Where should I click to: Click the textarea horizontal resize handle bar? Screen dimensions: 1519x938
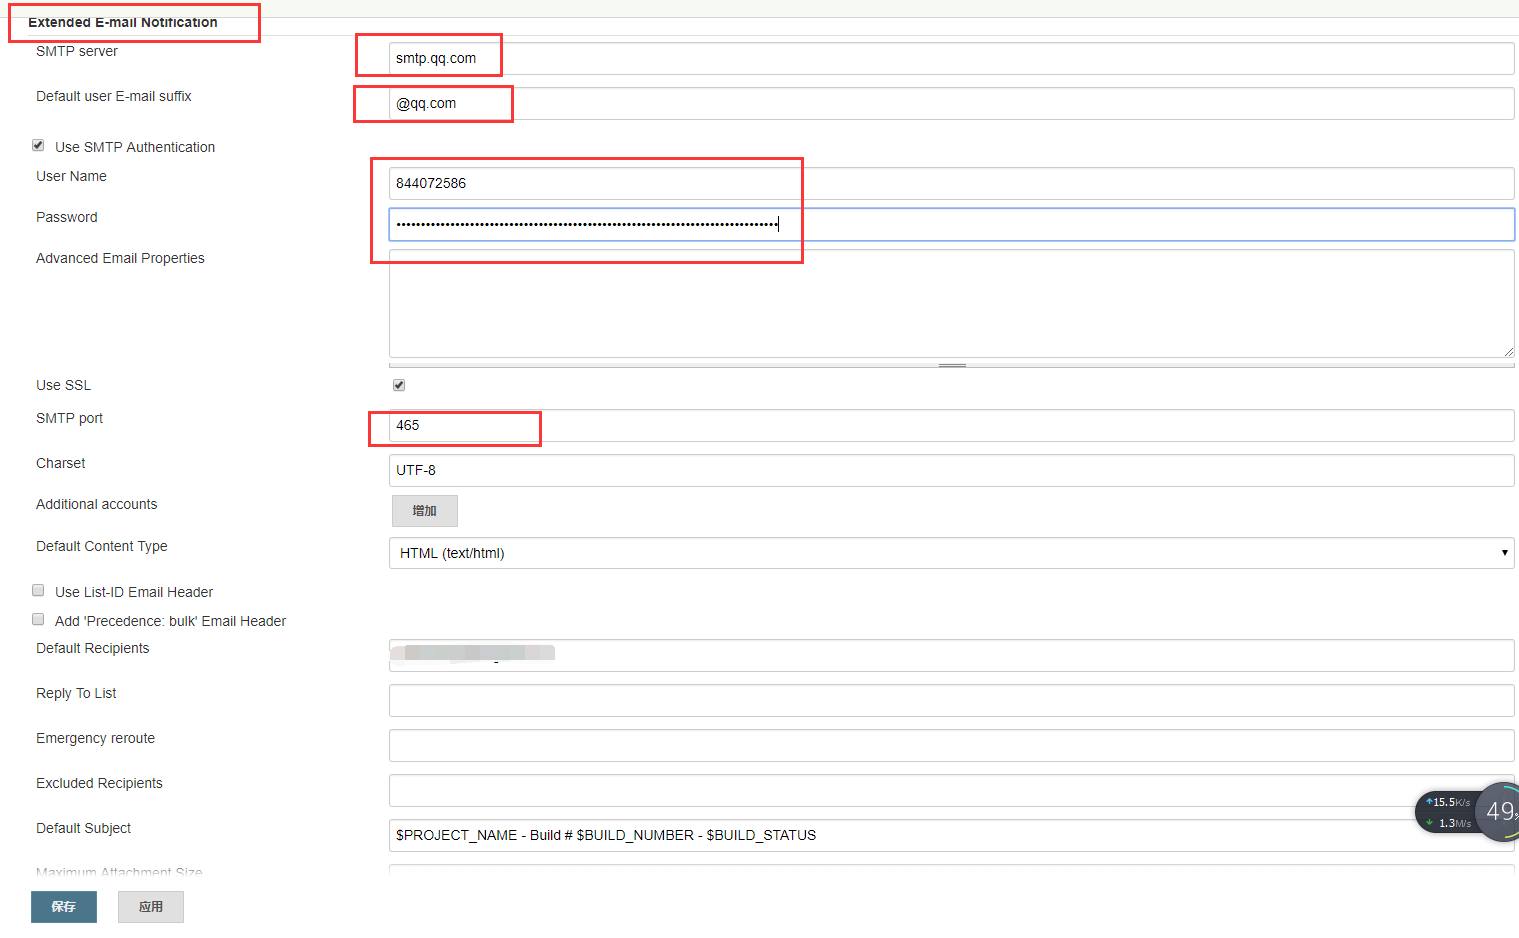click(951, 365)
